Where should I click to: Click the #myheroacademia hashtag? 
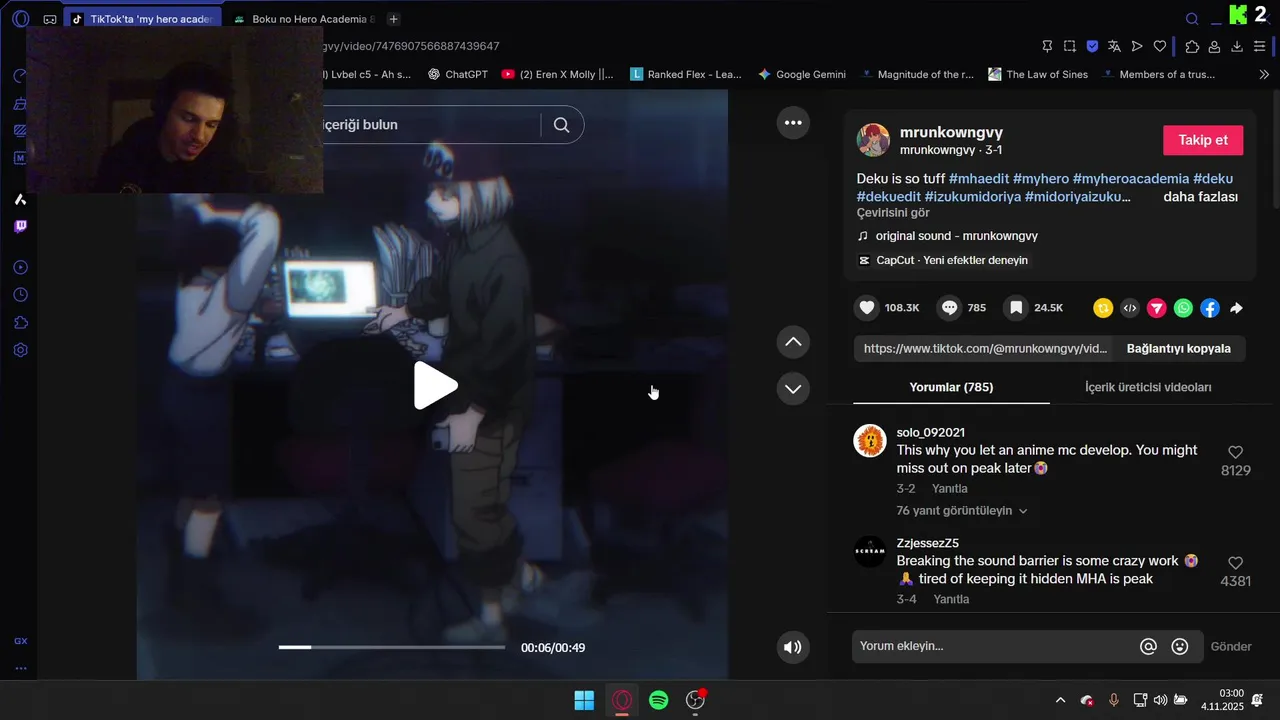[1130, 179]
